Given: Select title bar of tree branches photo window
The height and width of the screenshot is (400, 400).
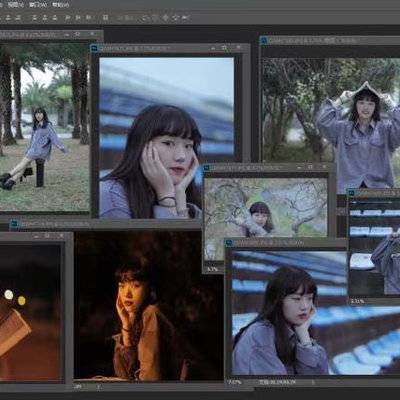Looking at the screenshot, I should click(x=269, y=168).
